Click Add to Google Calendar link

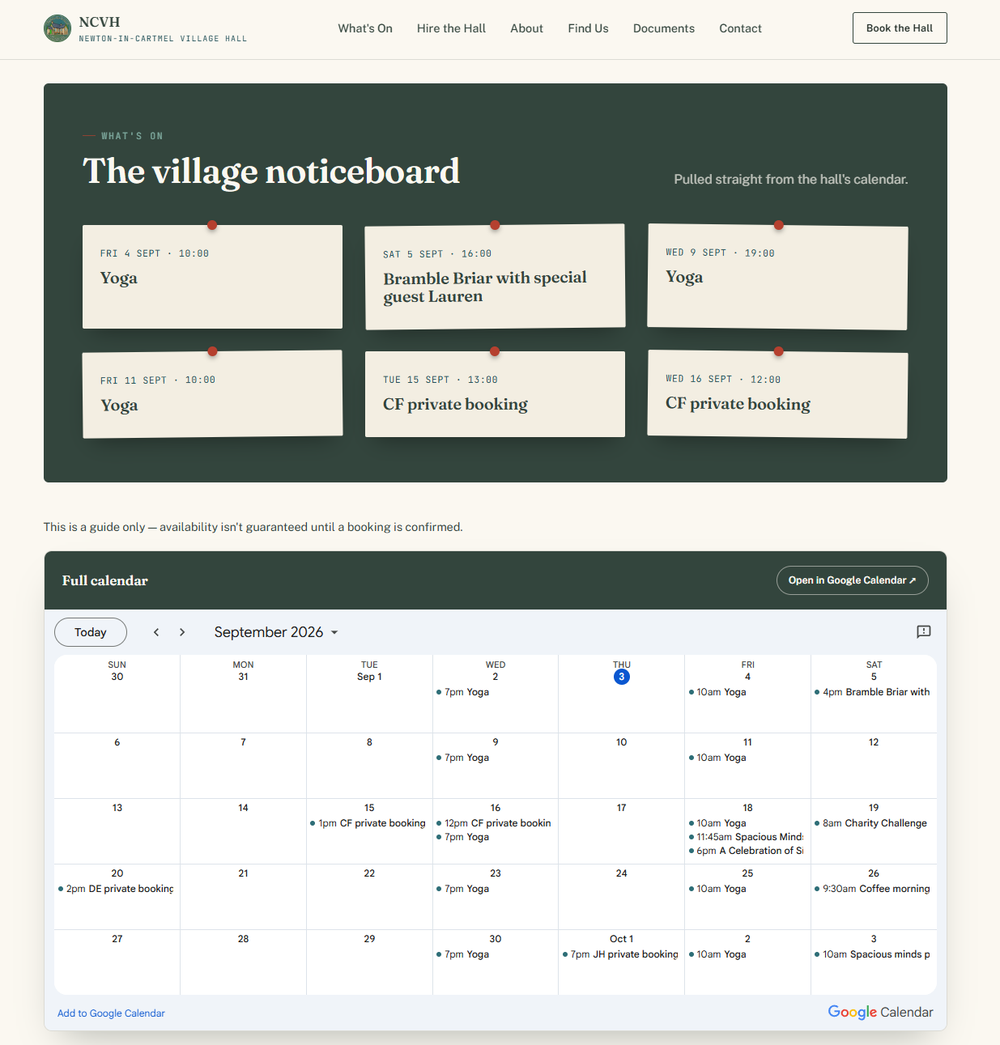(x=111, y=1013)
